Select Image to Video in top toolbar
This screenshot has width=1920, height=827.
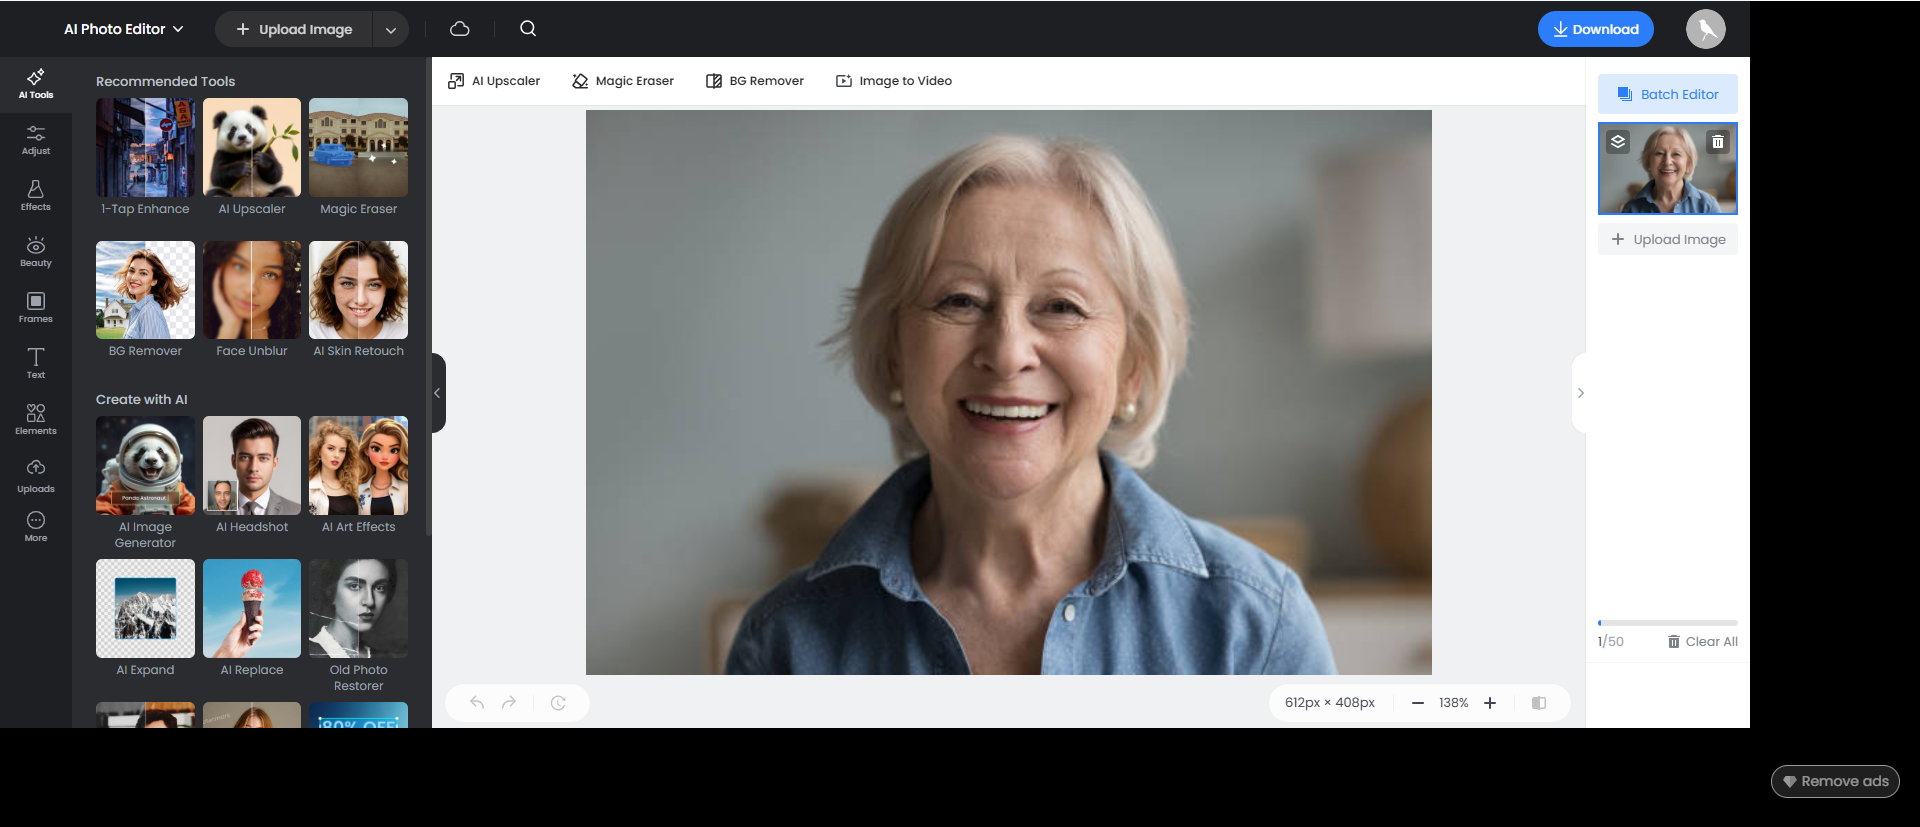pos(894,81)
